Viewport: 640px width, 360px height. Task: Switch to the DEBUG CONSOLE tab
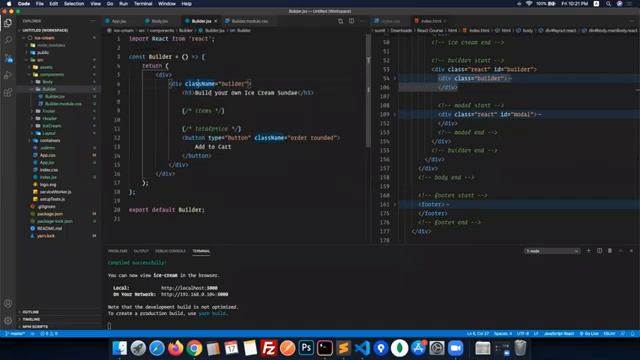tap(170, 251)
